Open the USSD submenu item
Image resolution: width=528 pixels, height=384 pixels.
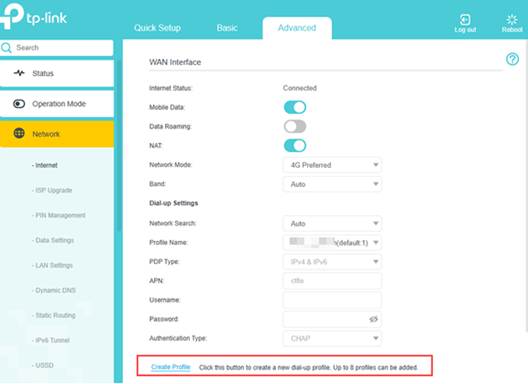coord(43,365)
